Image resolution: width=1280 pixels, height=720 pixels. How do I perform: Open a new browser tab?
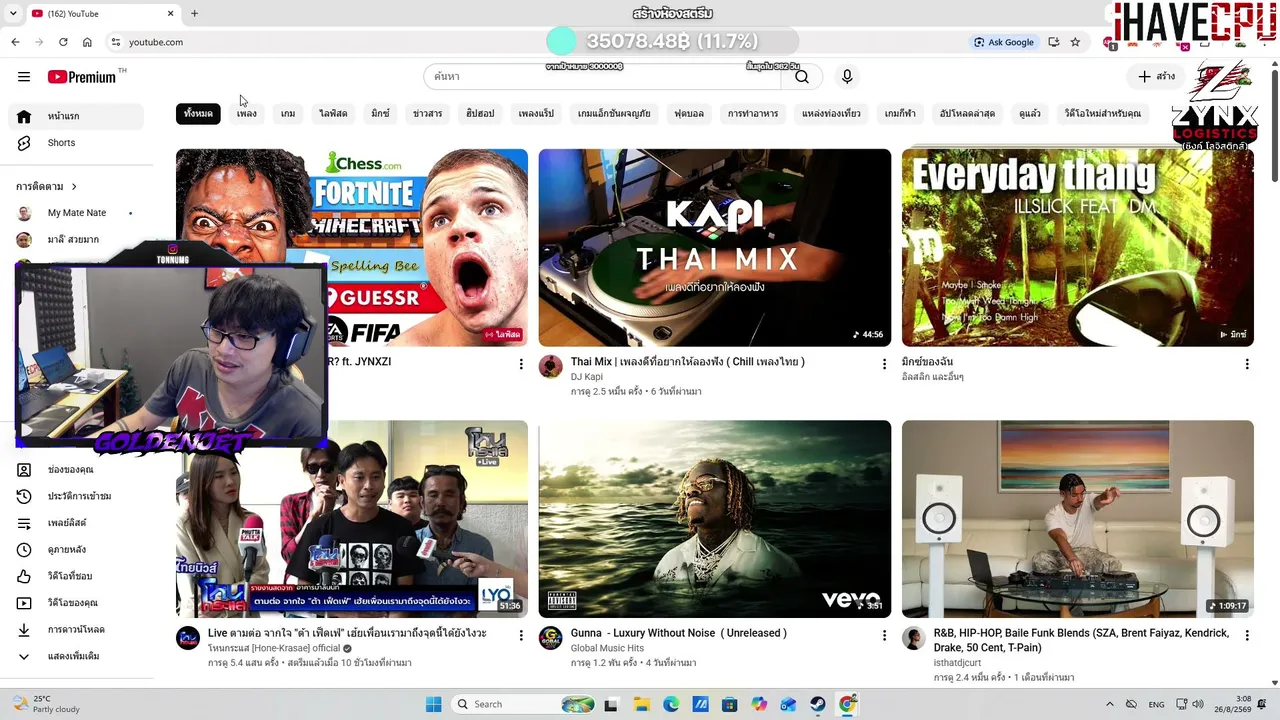[194, 14]
